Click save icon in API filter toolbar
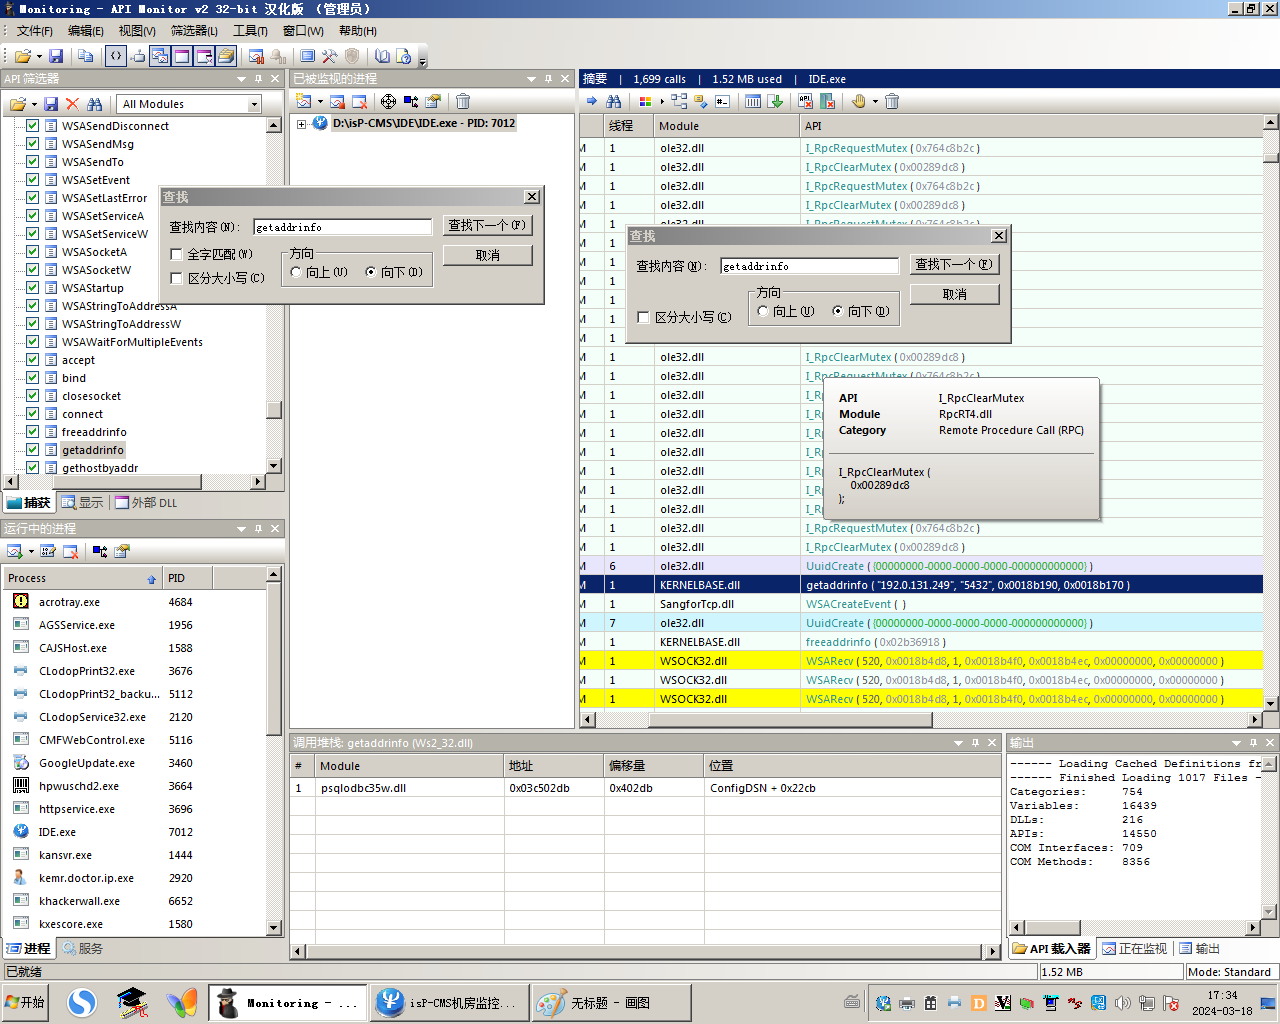Screen dimensions: 1280x1024 pyautogui.click(x=51, y=103)
